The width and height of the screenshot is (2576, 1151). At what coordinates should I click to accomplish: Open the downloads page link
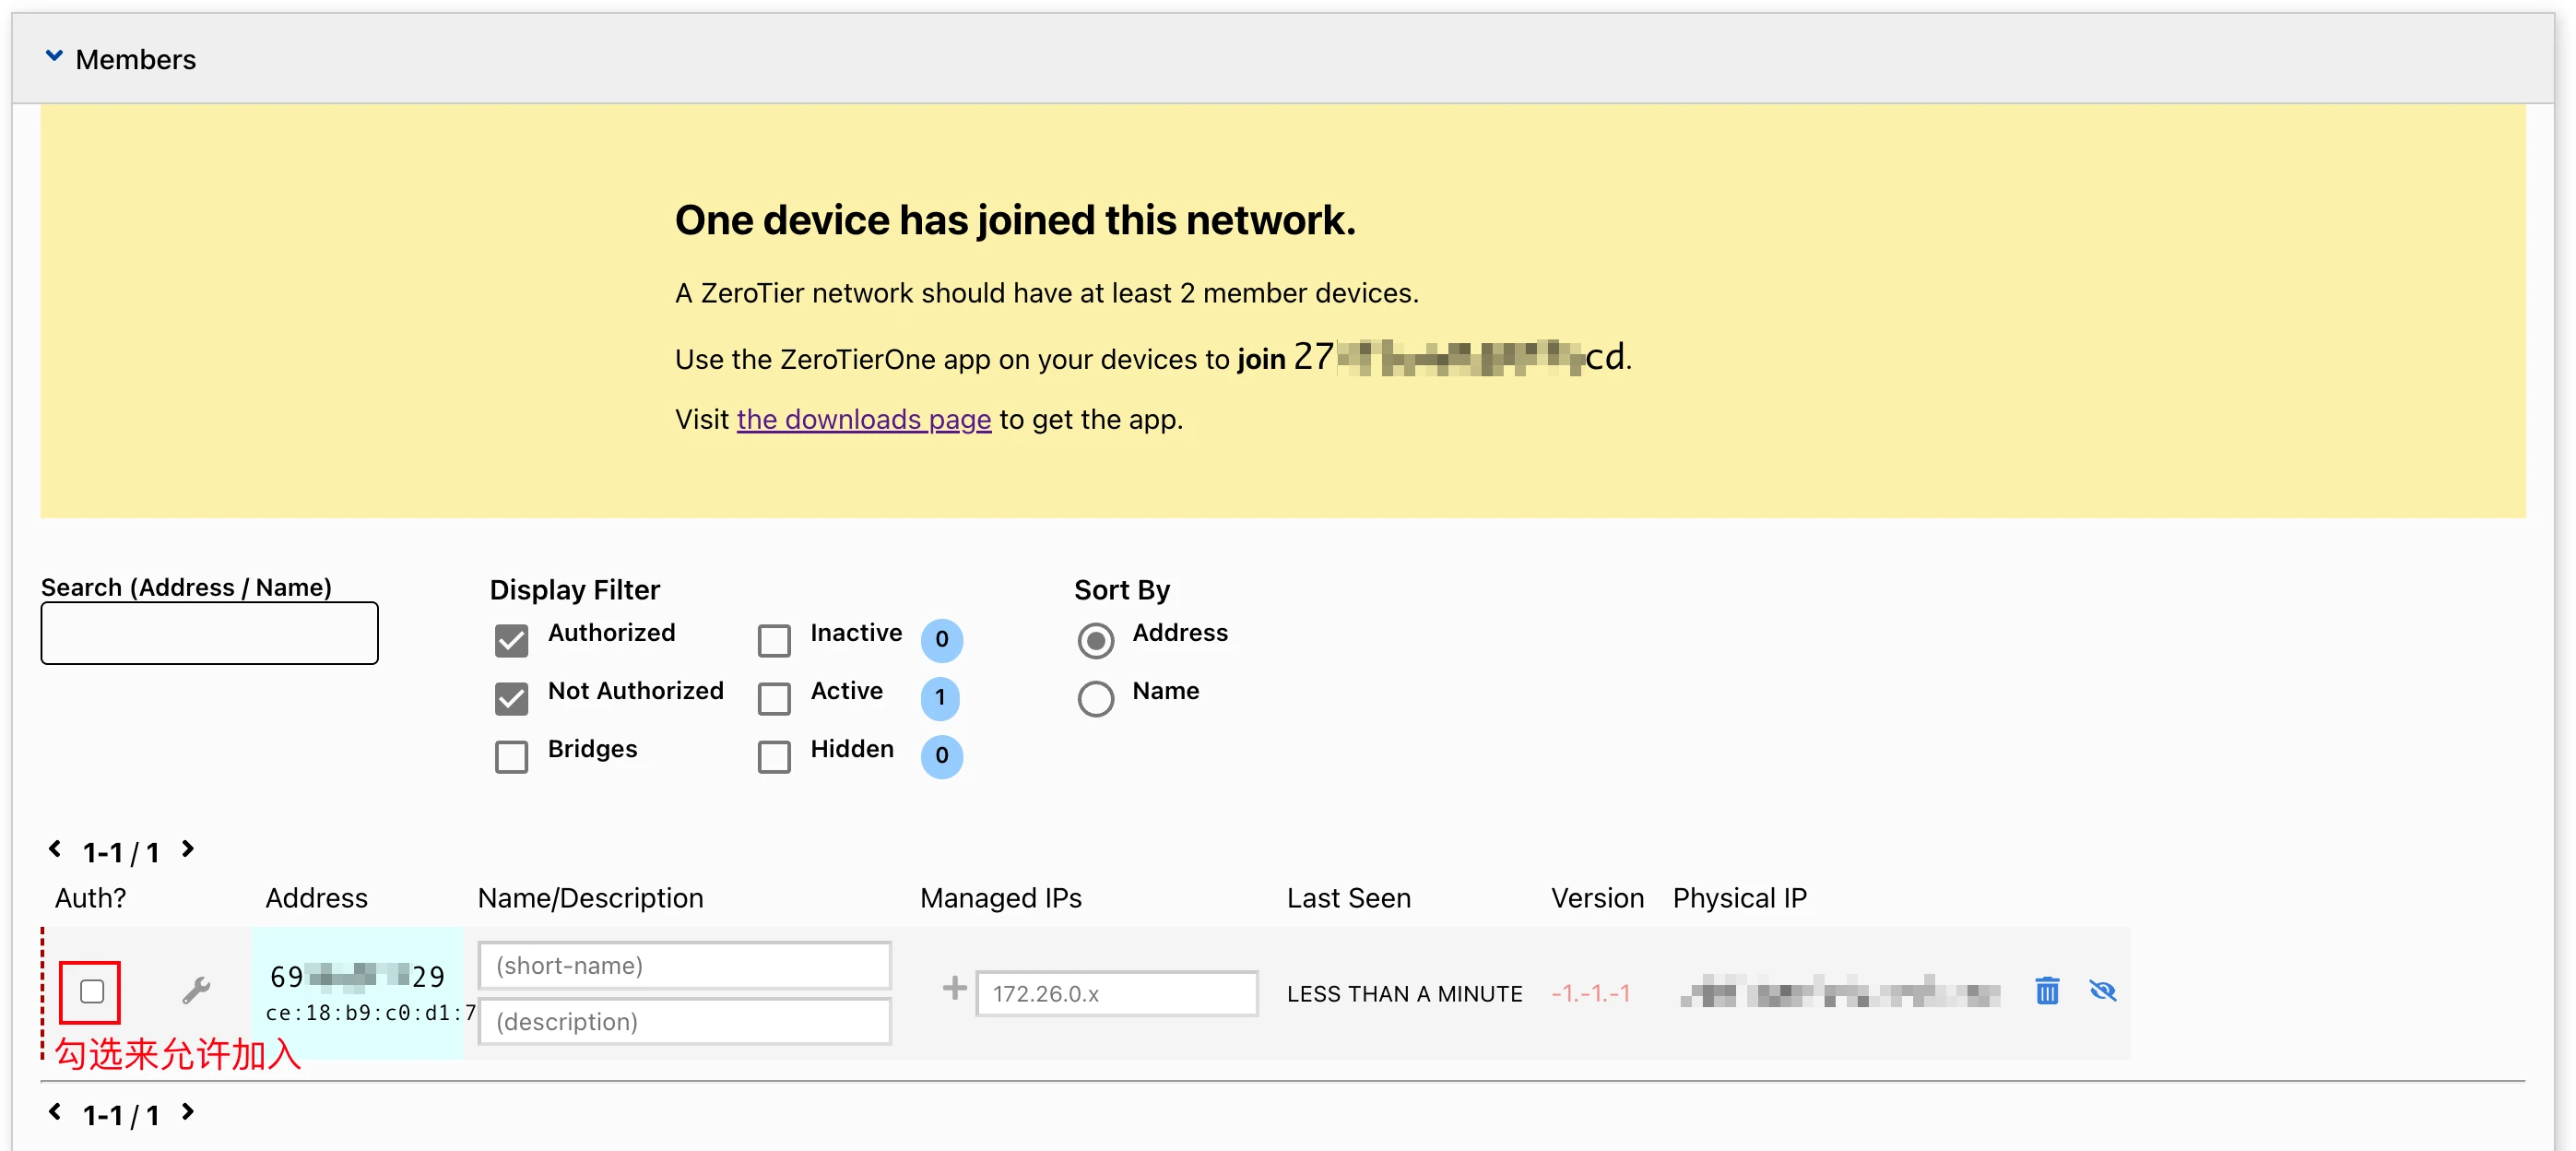pyautogui.click(x=863, y=420)
